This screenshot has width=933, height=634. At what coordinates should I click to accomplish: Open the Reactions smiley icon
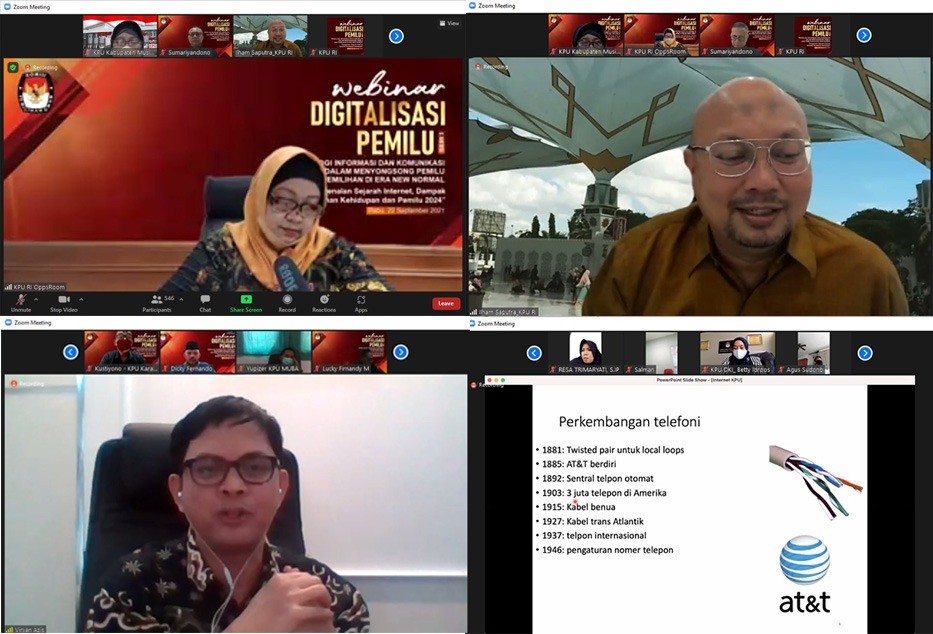click(324, 300)
